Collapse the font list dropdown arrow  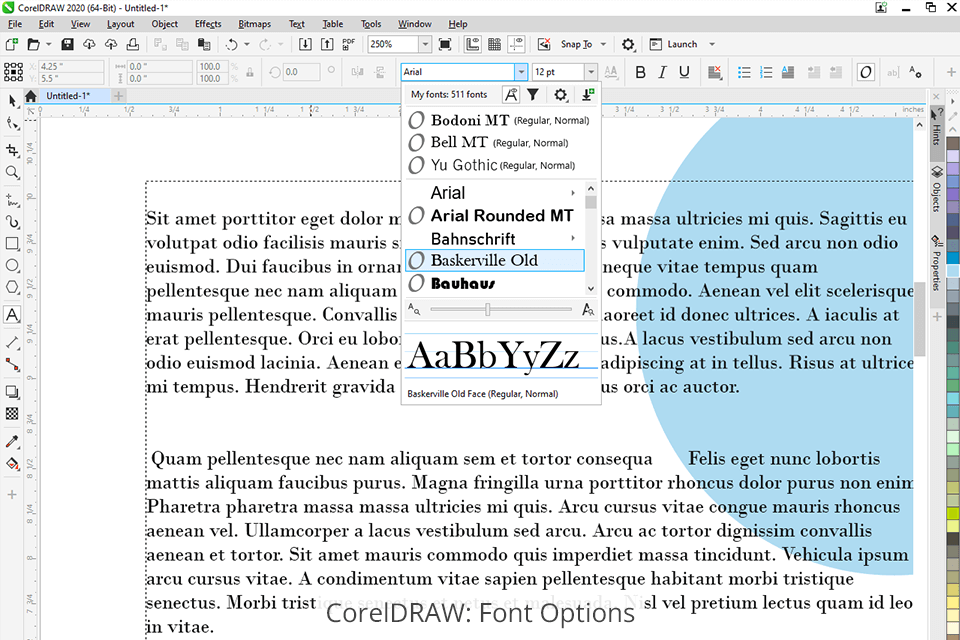(x=521, y=72)
